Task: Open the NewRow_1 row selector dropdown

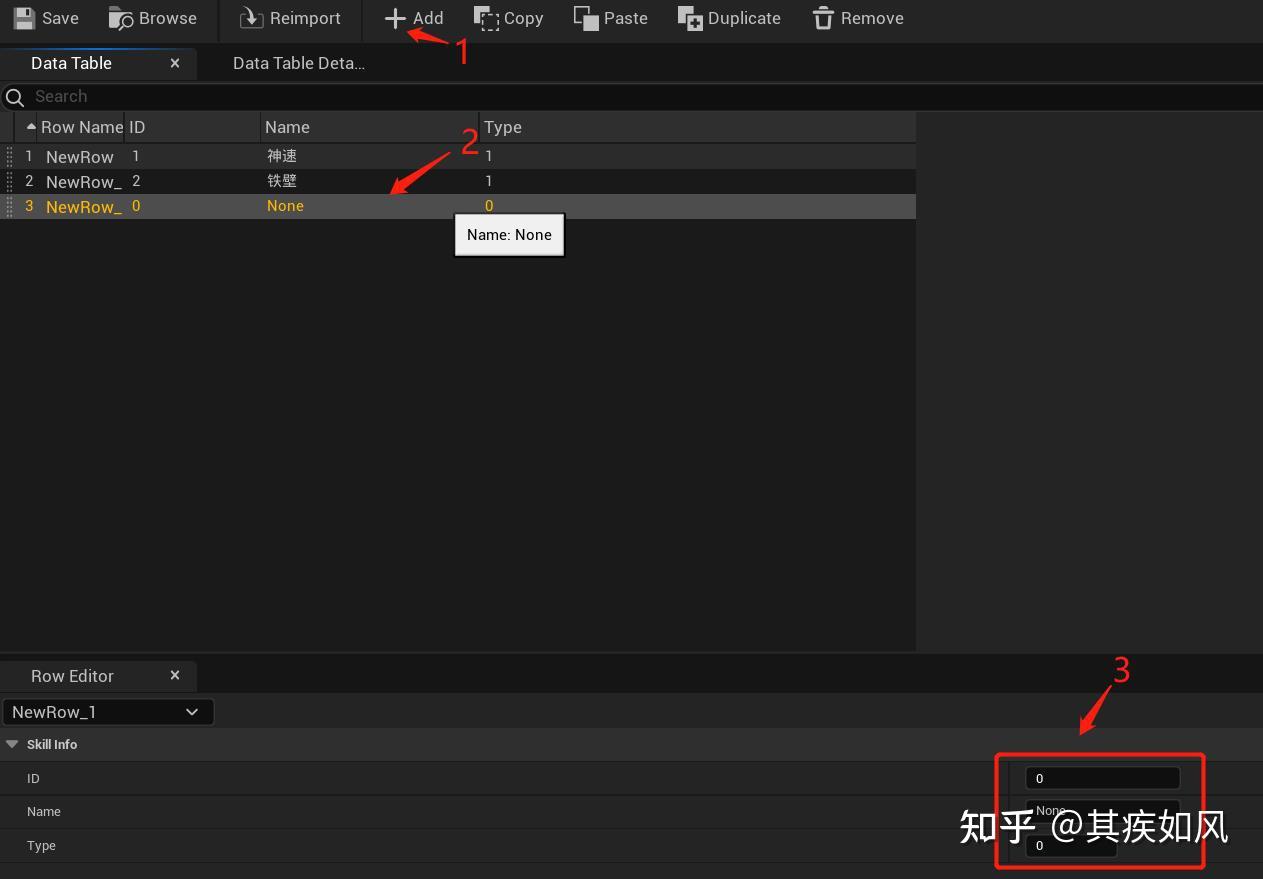Action: 108,711
